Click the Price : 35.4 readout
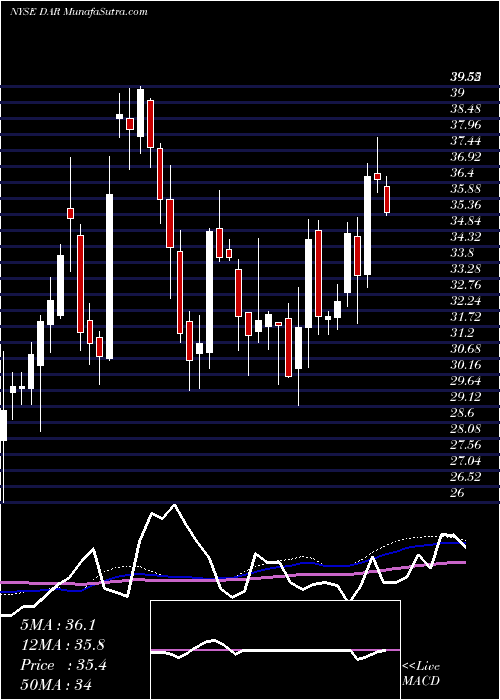 pyautogui.click(x=63, y=665)
